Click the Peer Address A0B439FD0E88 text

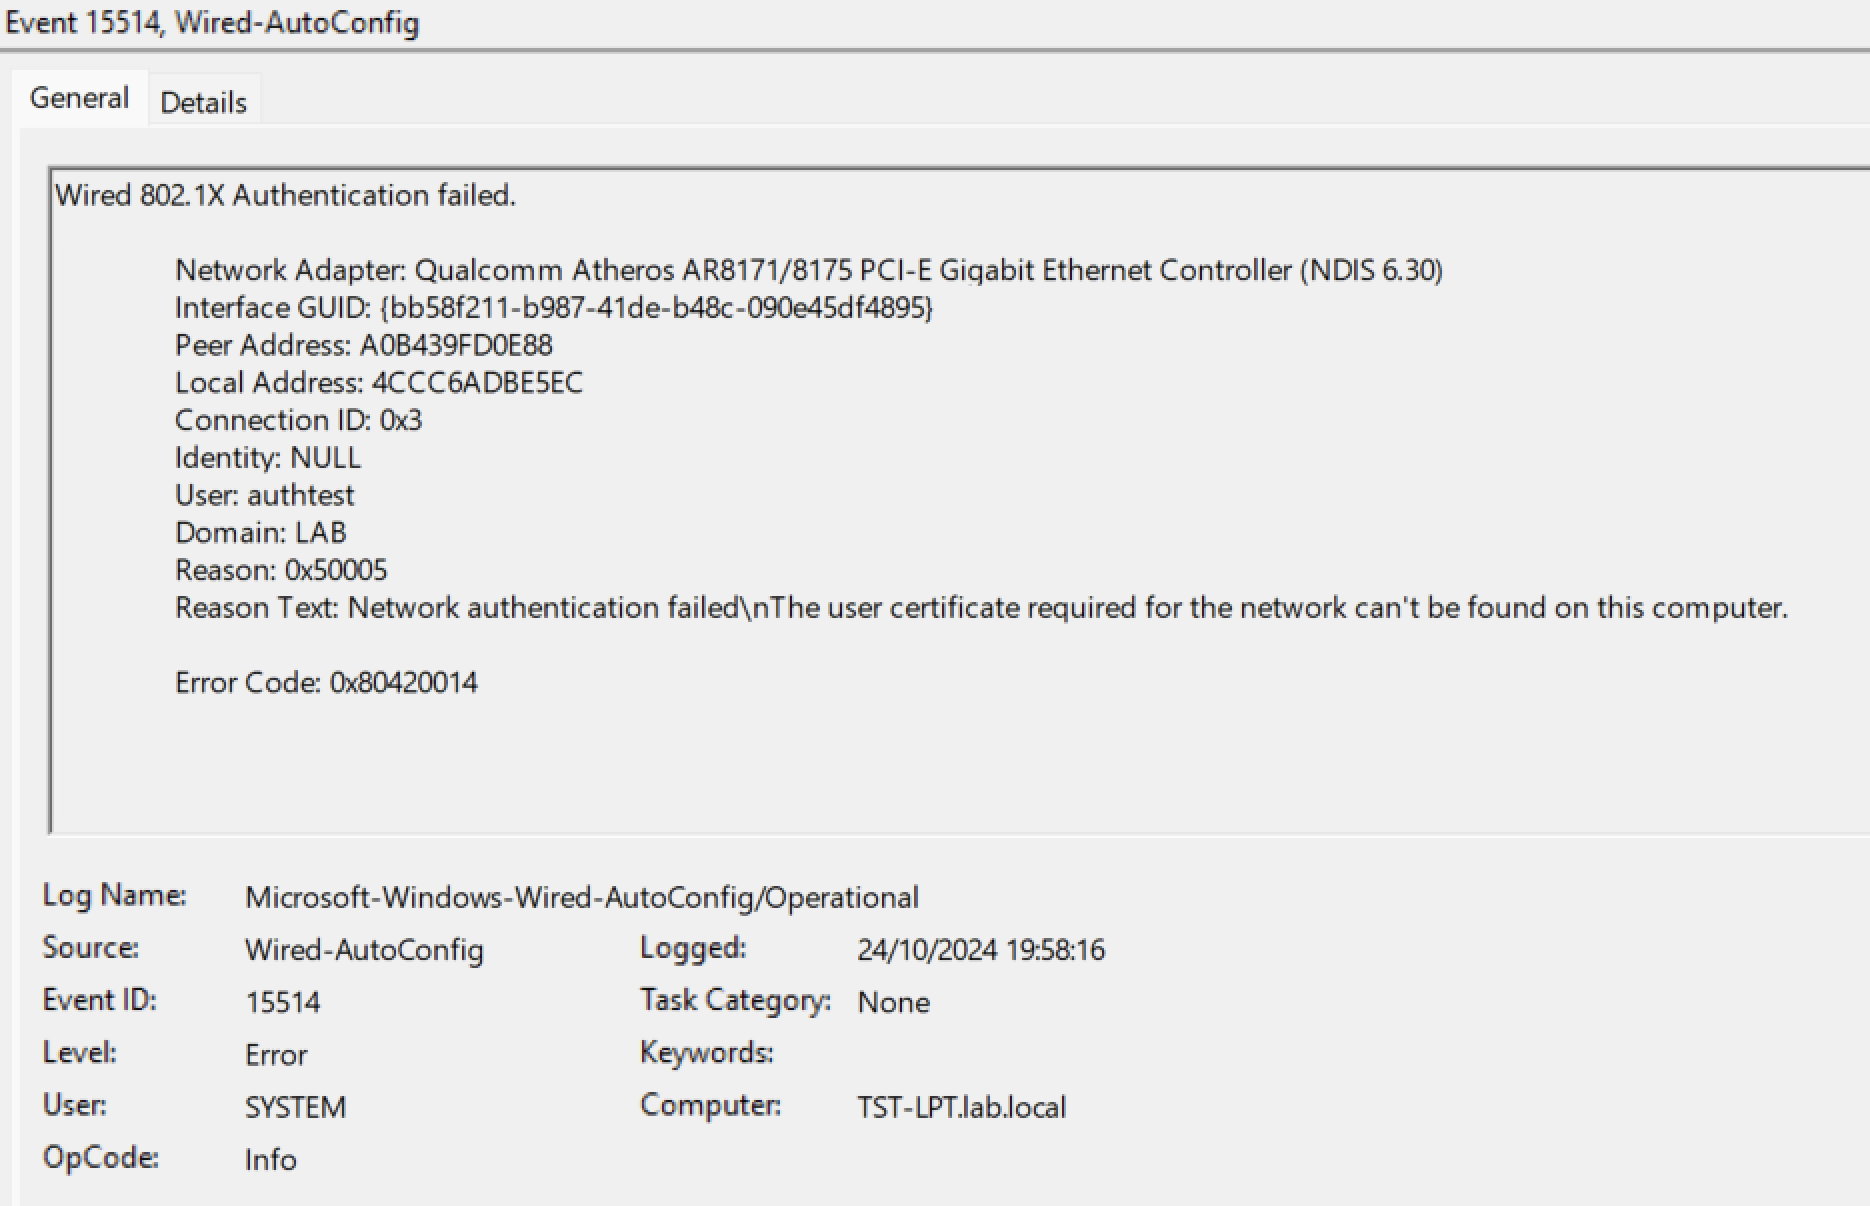point(455,345)
